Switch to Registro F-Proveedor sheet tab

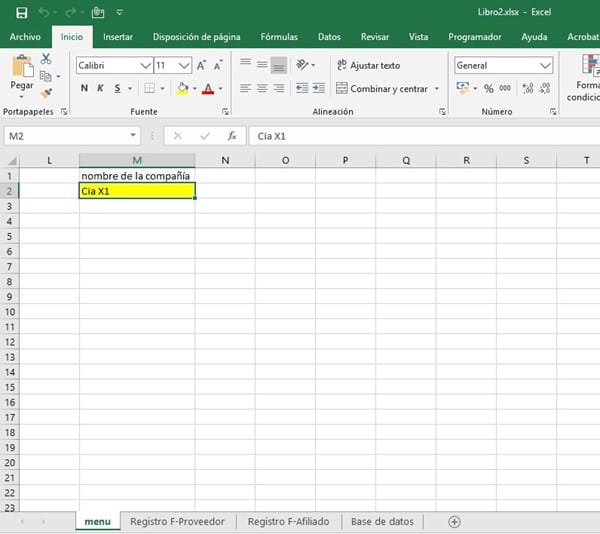177,521
